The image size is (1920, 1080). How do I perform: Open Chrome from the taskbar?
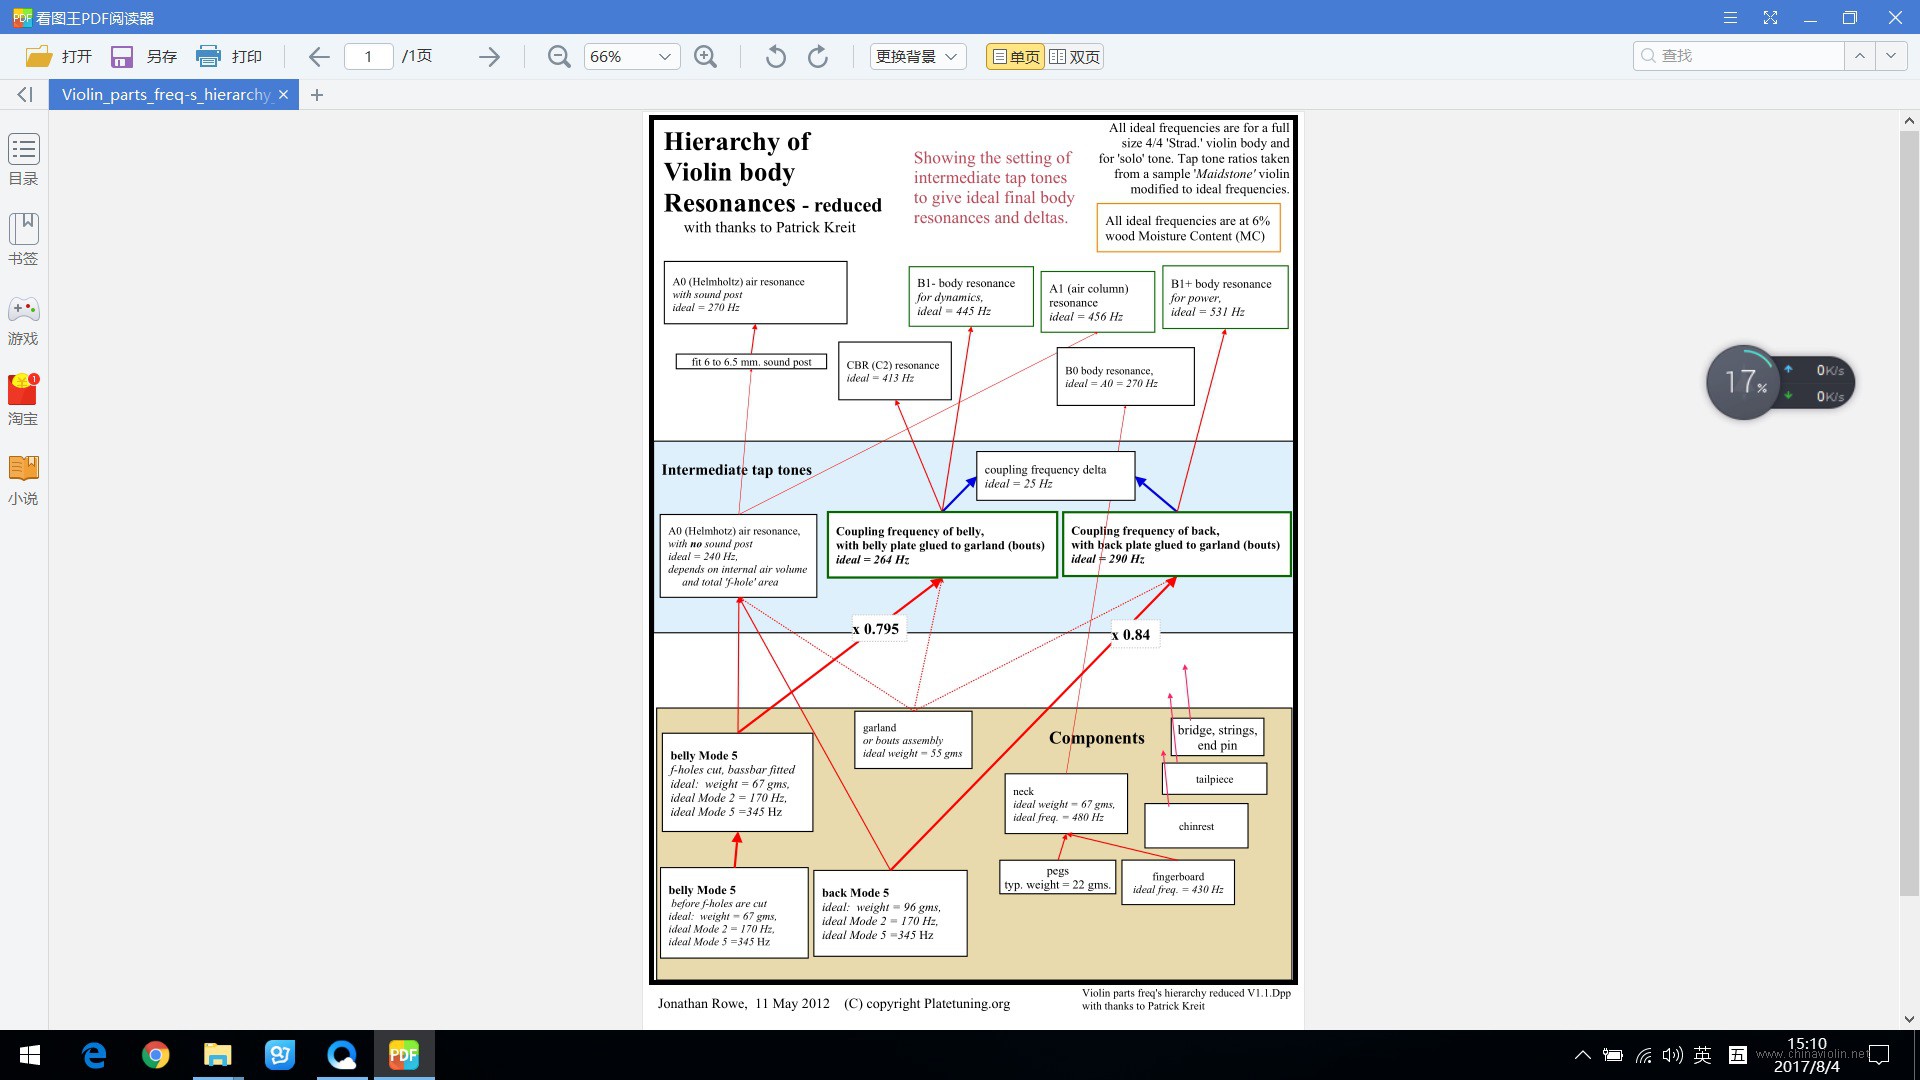pyautogui.click(x=156, y=1055)
